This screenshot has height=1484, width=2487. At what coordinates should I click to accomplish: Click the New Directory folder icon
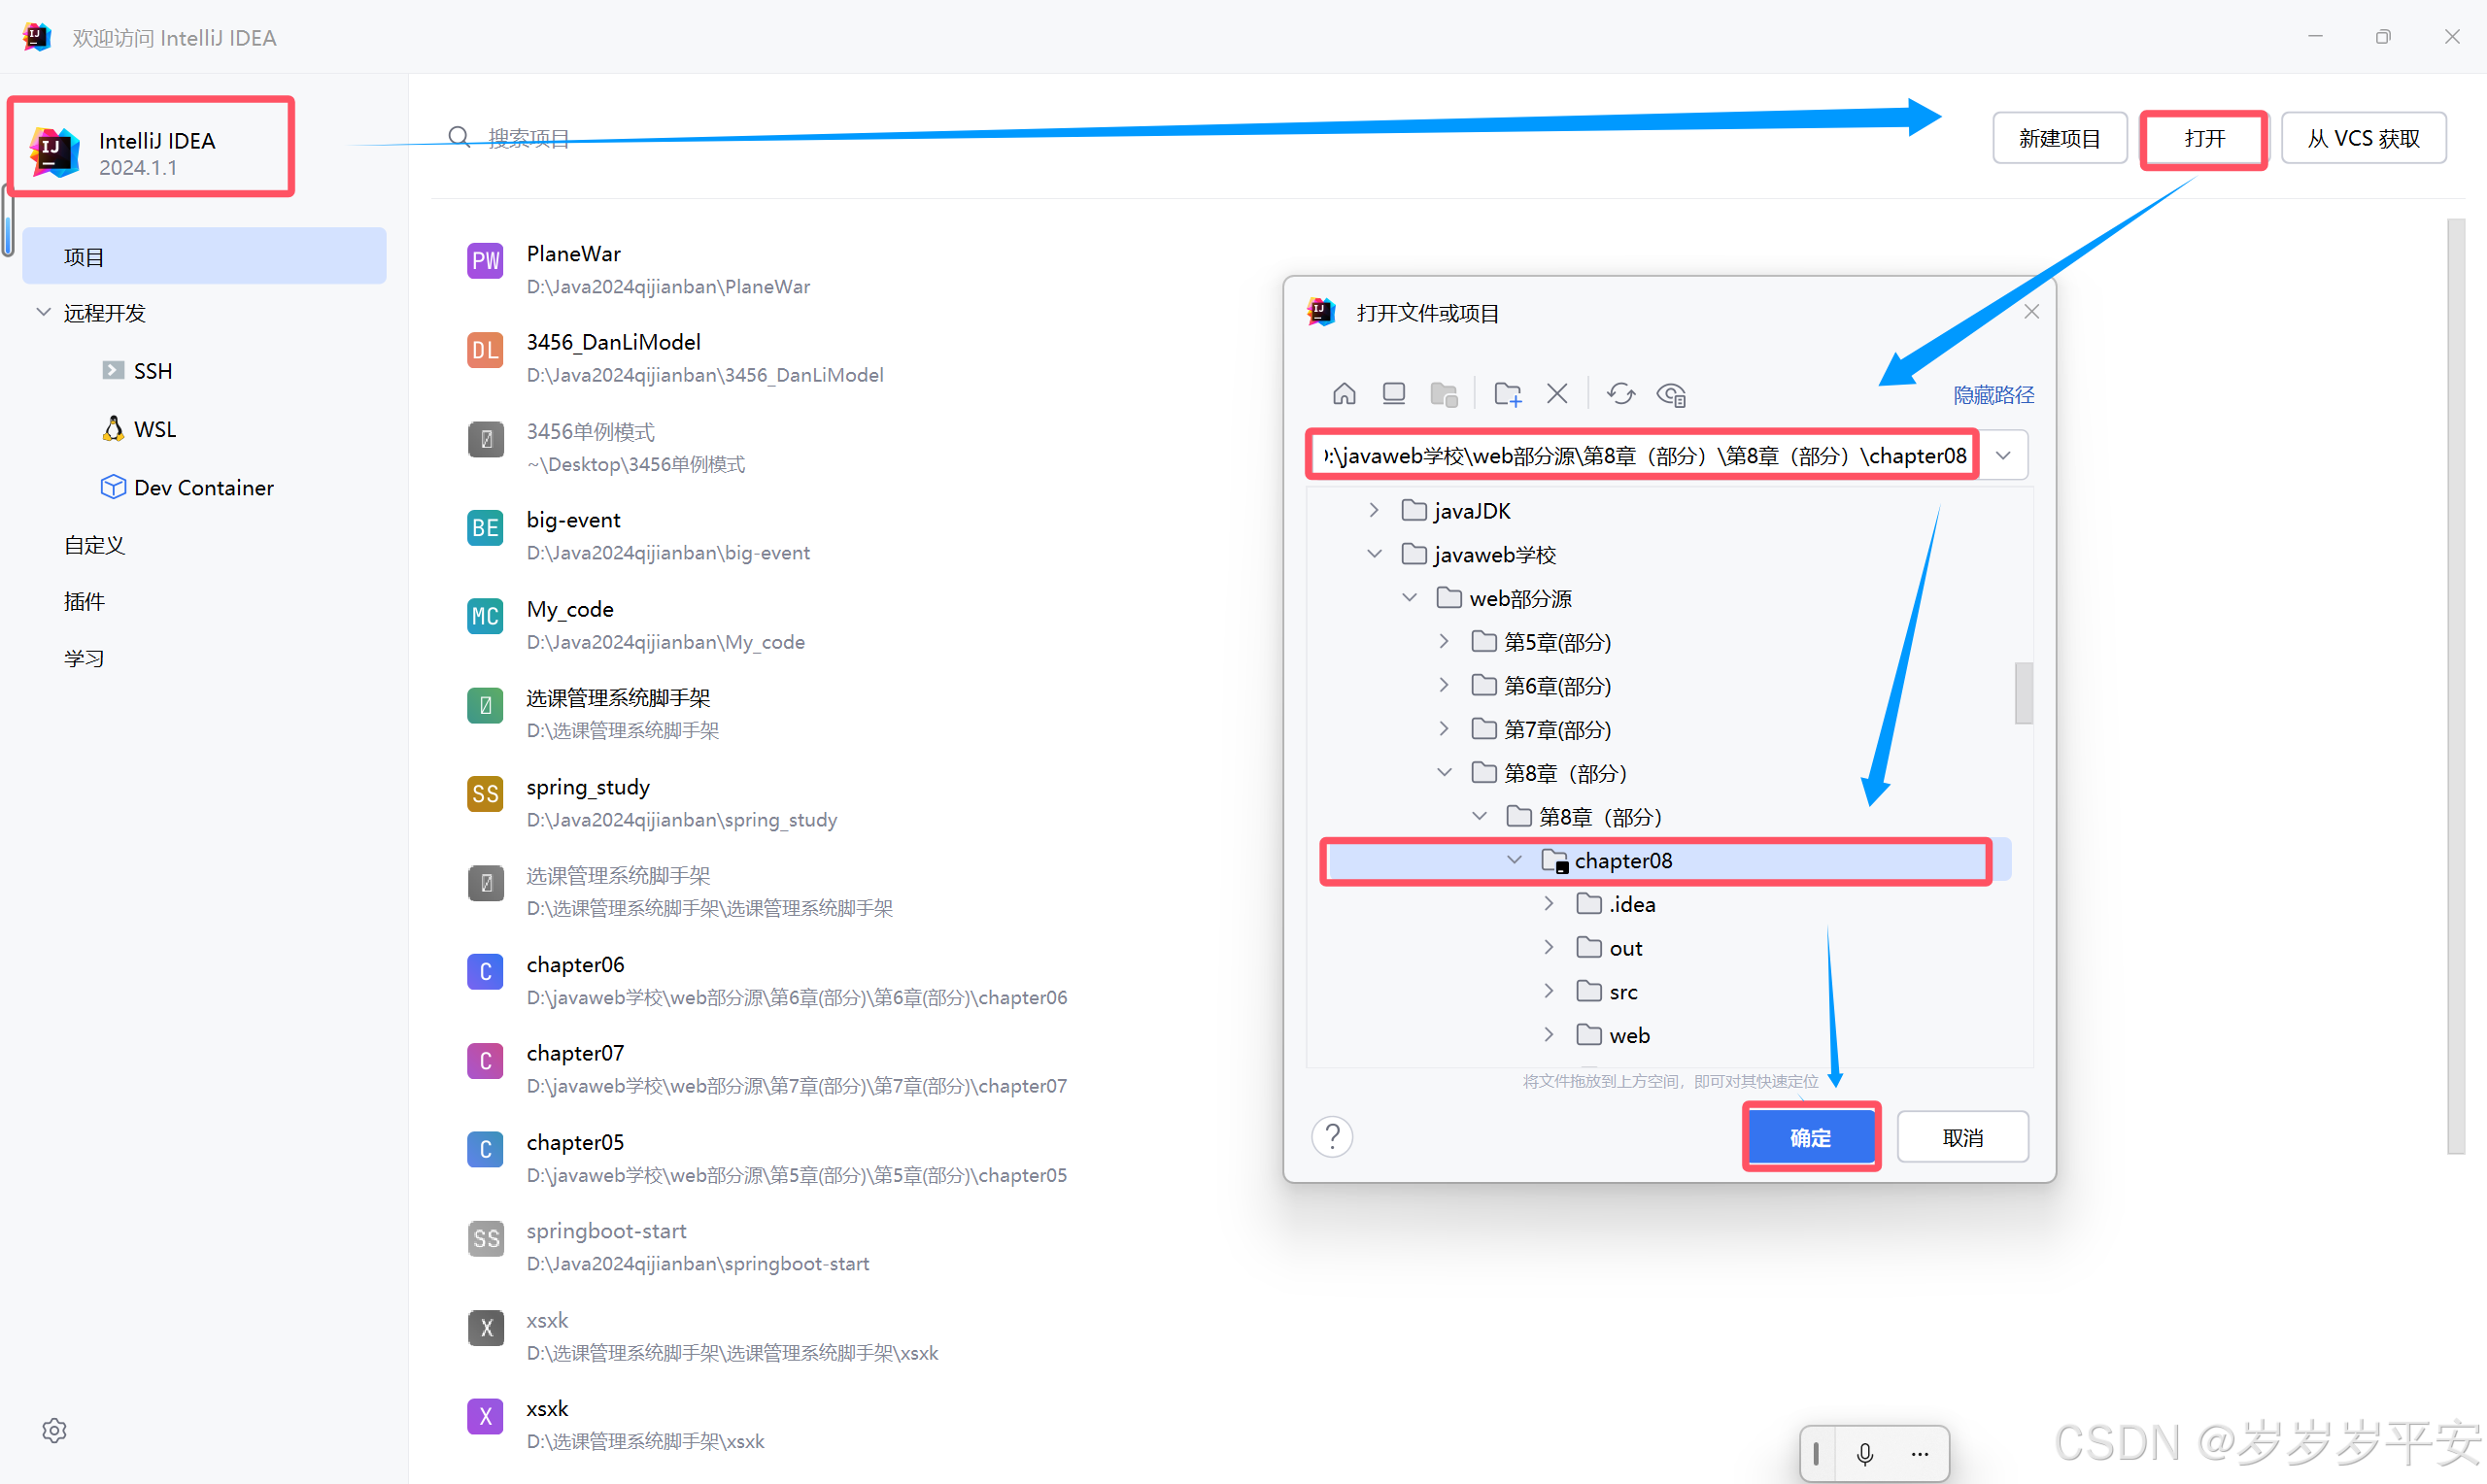(x=1507, y=394)
